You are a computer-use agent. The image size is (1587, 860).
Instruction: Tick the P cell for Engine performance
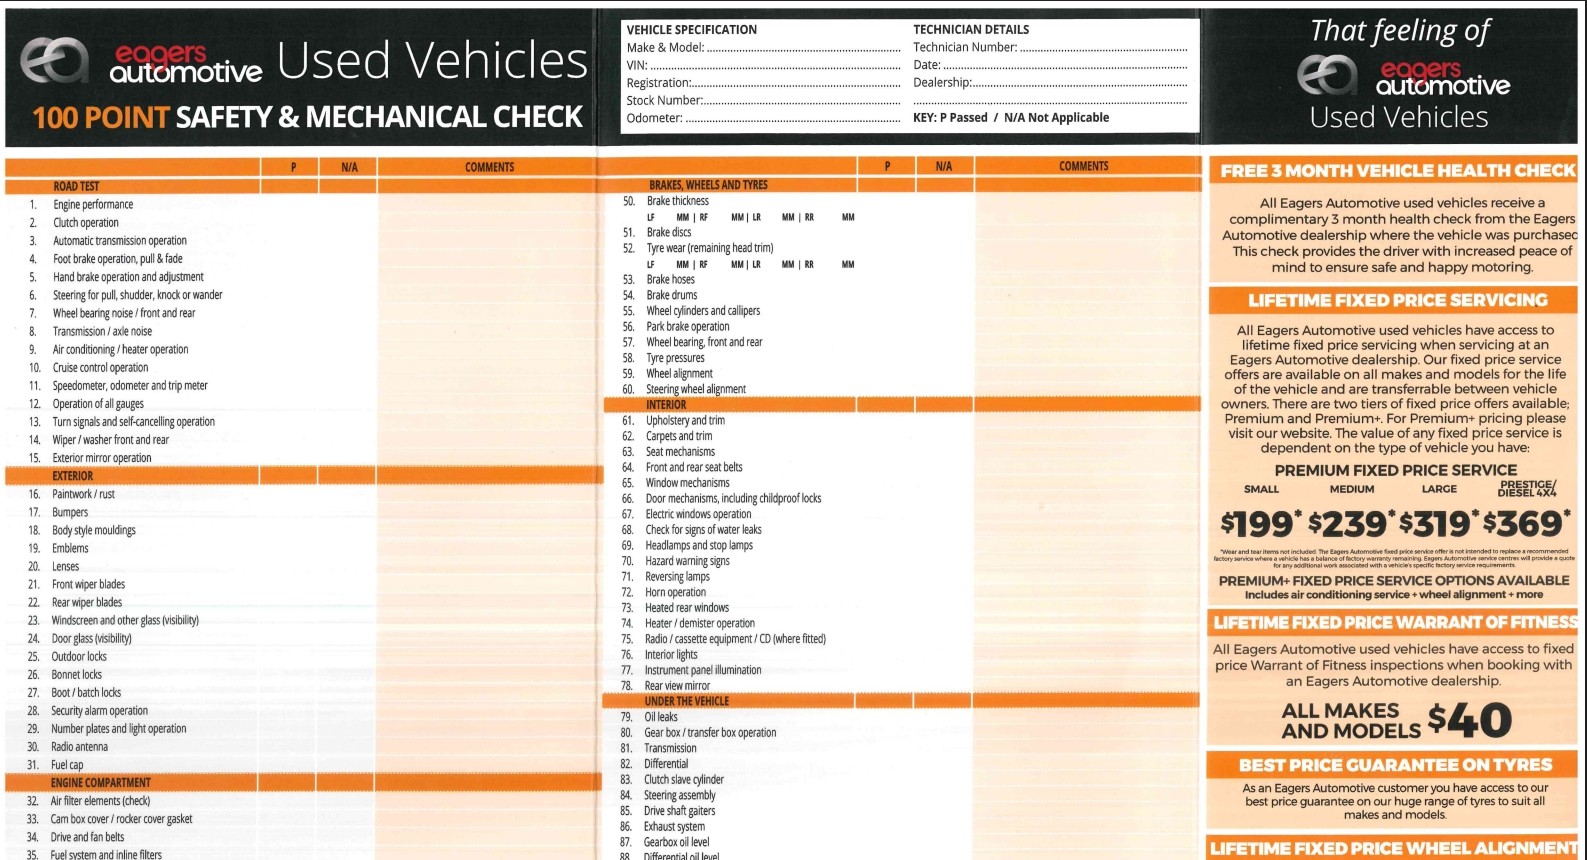point(291,205)
